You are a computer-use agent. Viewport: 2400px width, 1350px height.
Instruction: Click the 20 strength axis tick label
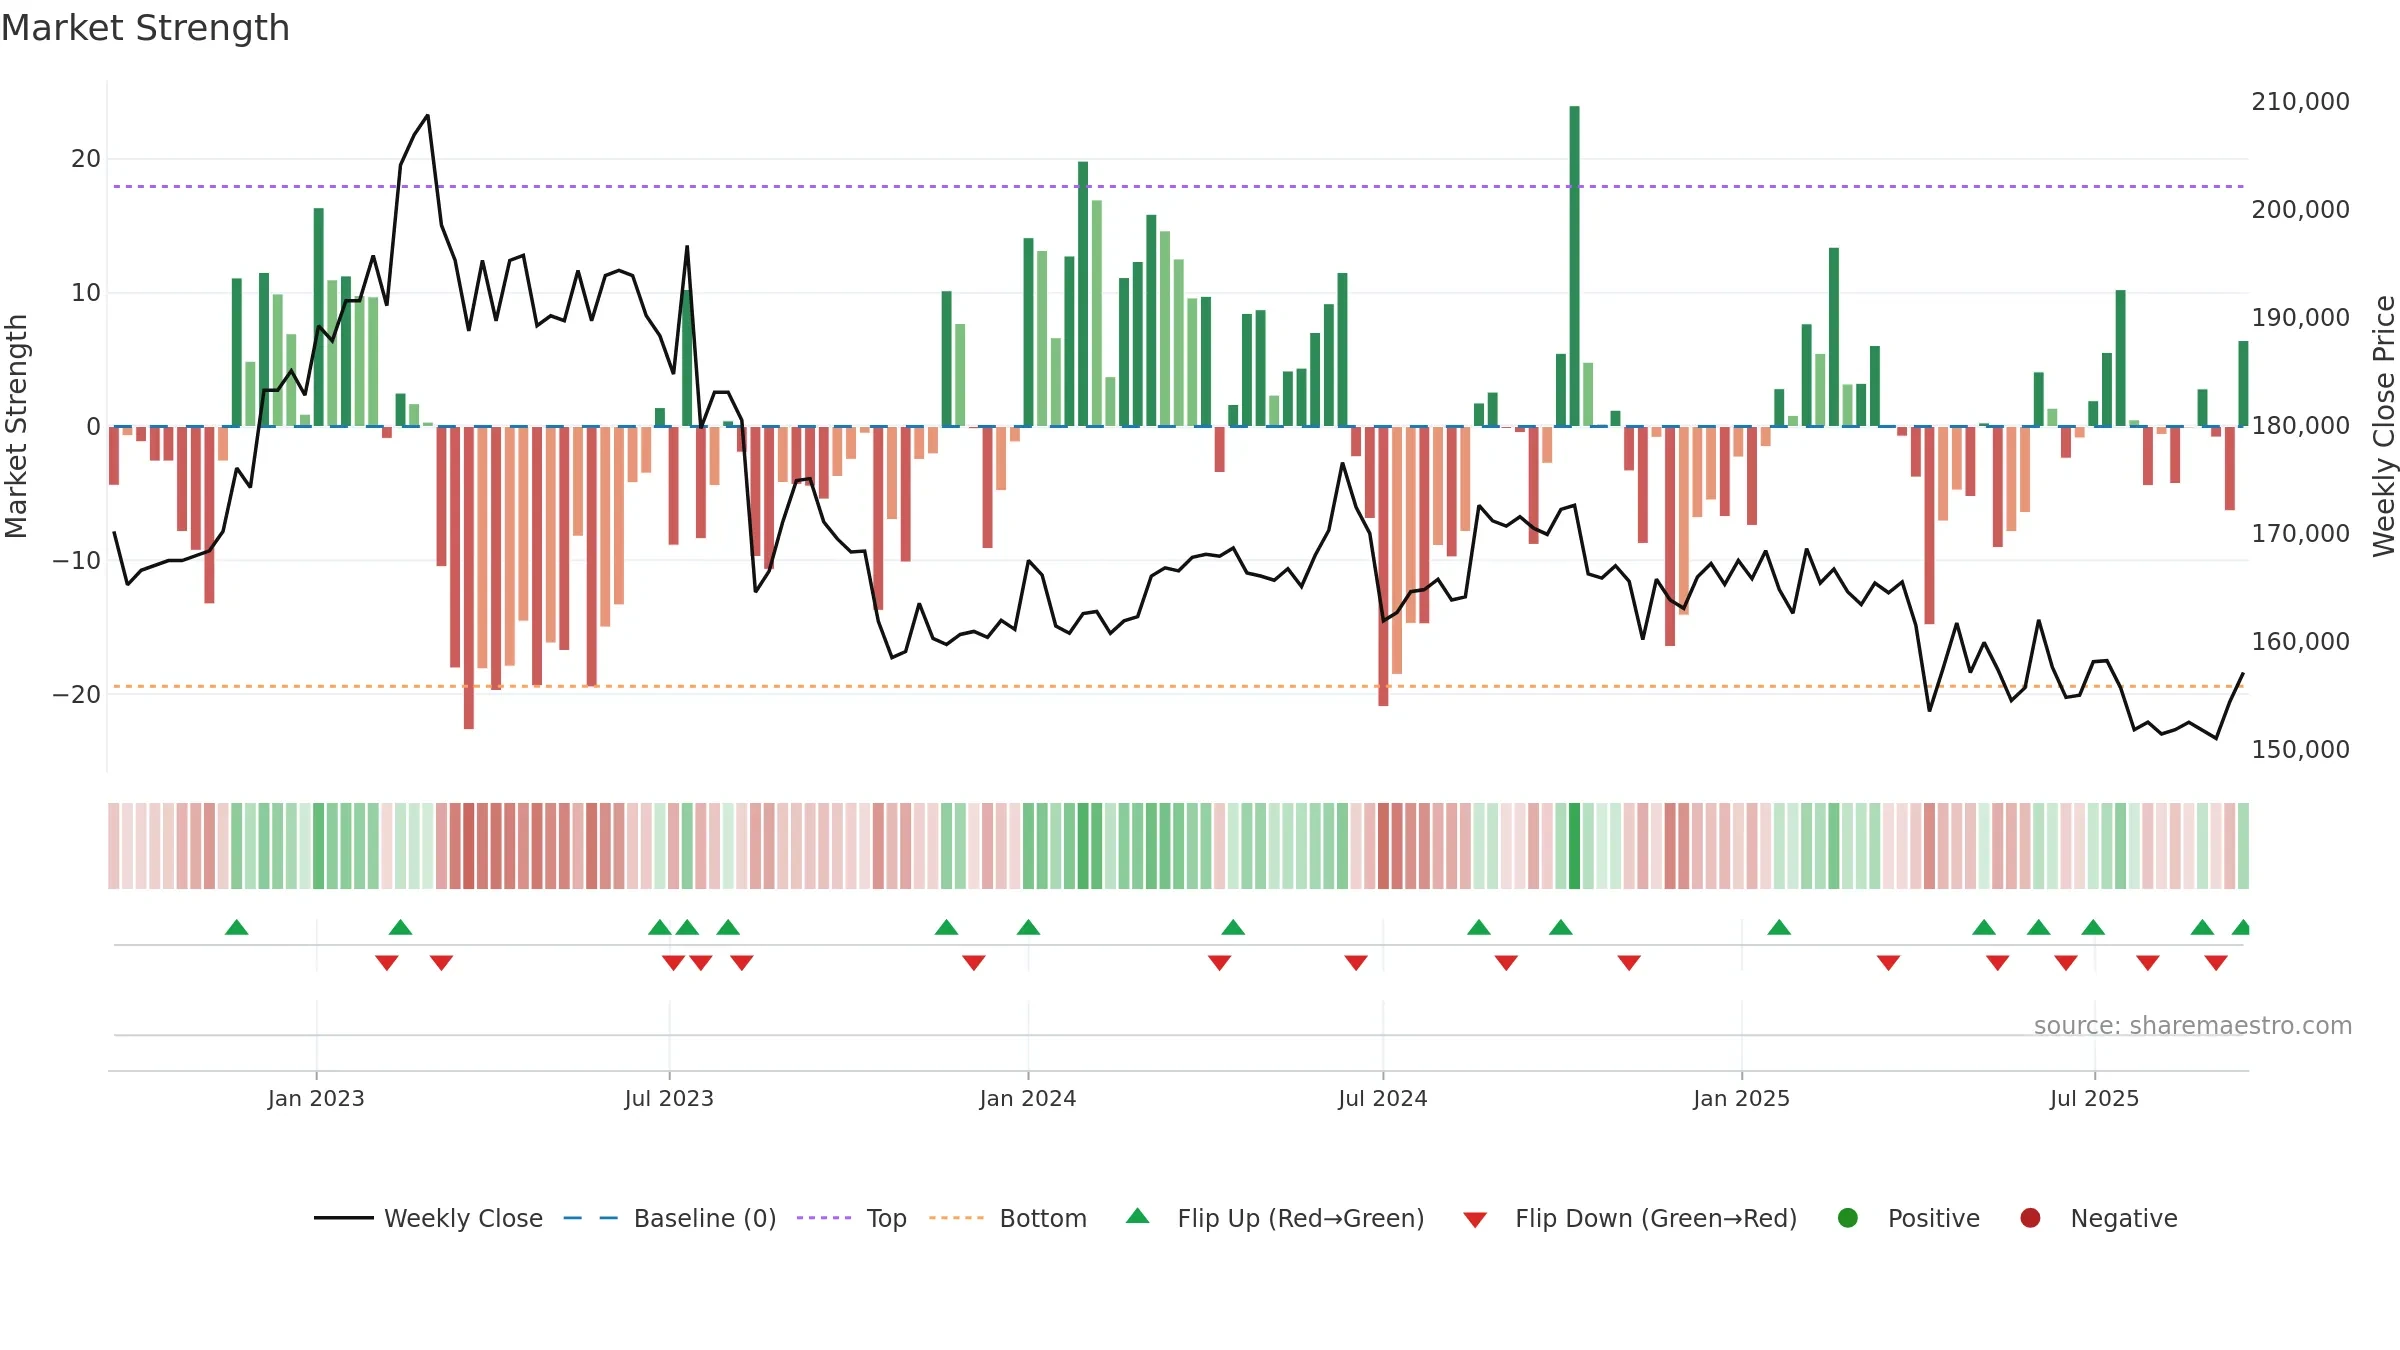86,159
